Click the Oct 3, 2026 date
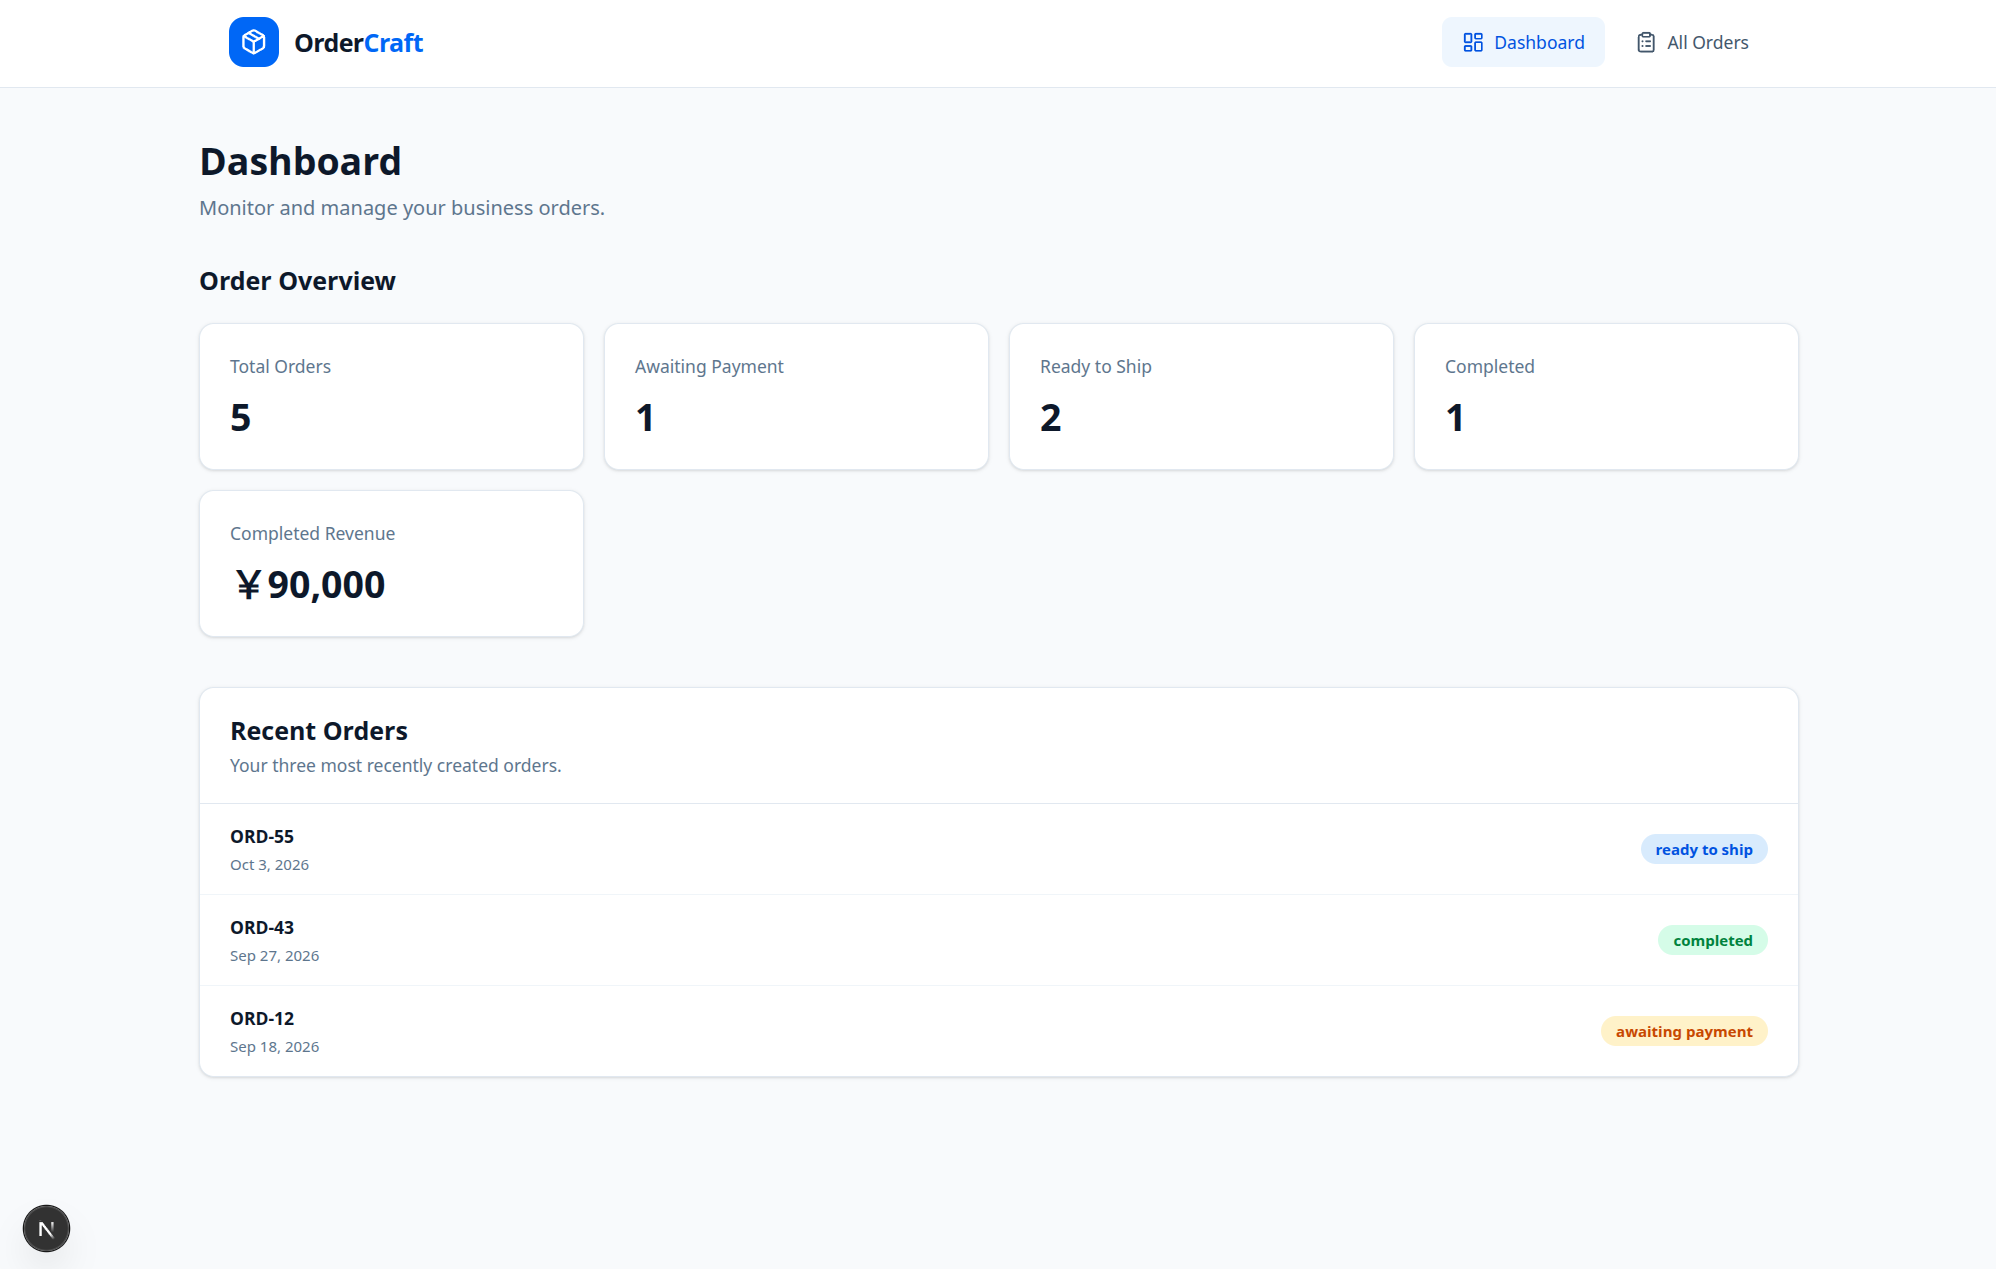Screen dimensions: 1996x1269 tap(269, 865)
